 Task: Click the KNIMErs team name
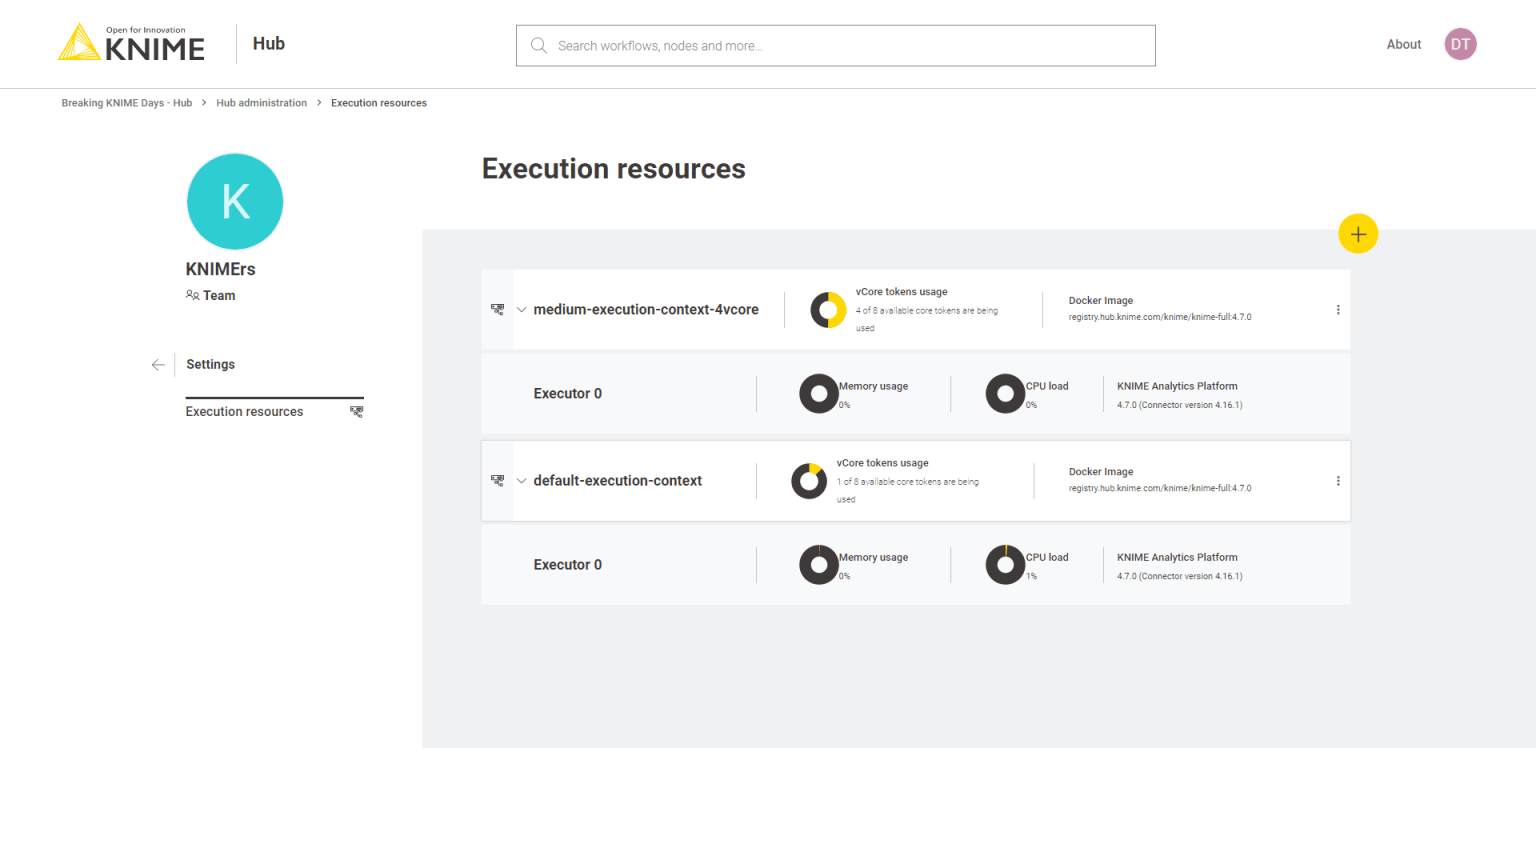click(220, 269)
